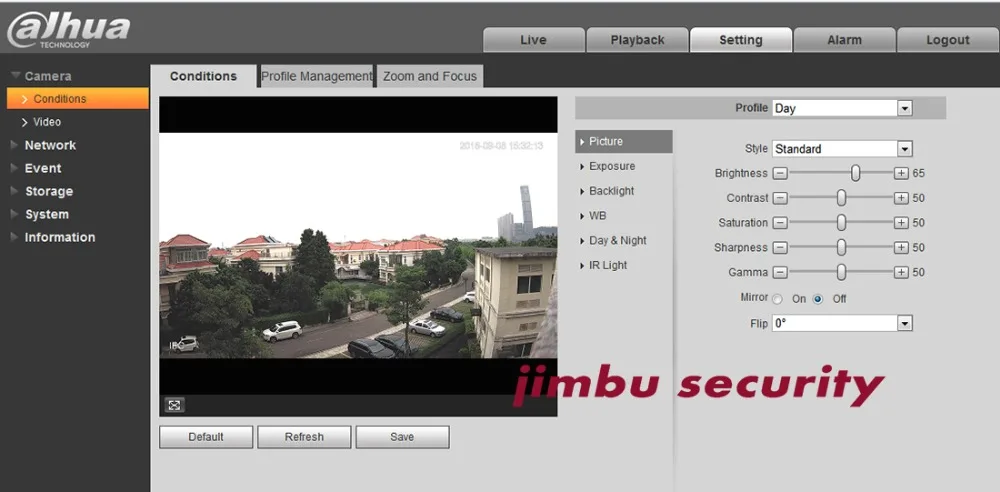Increase Contrast with plus button

pos(901,198)
